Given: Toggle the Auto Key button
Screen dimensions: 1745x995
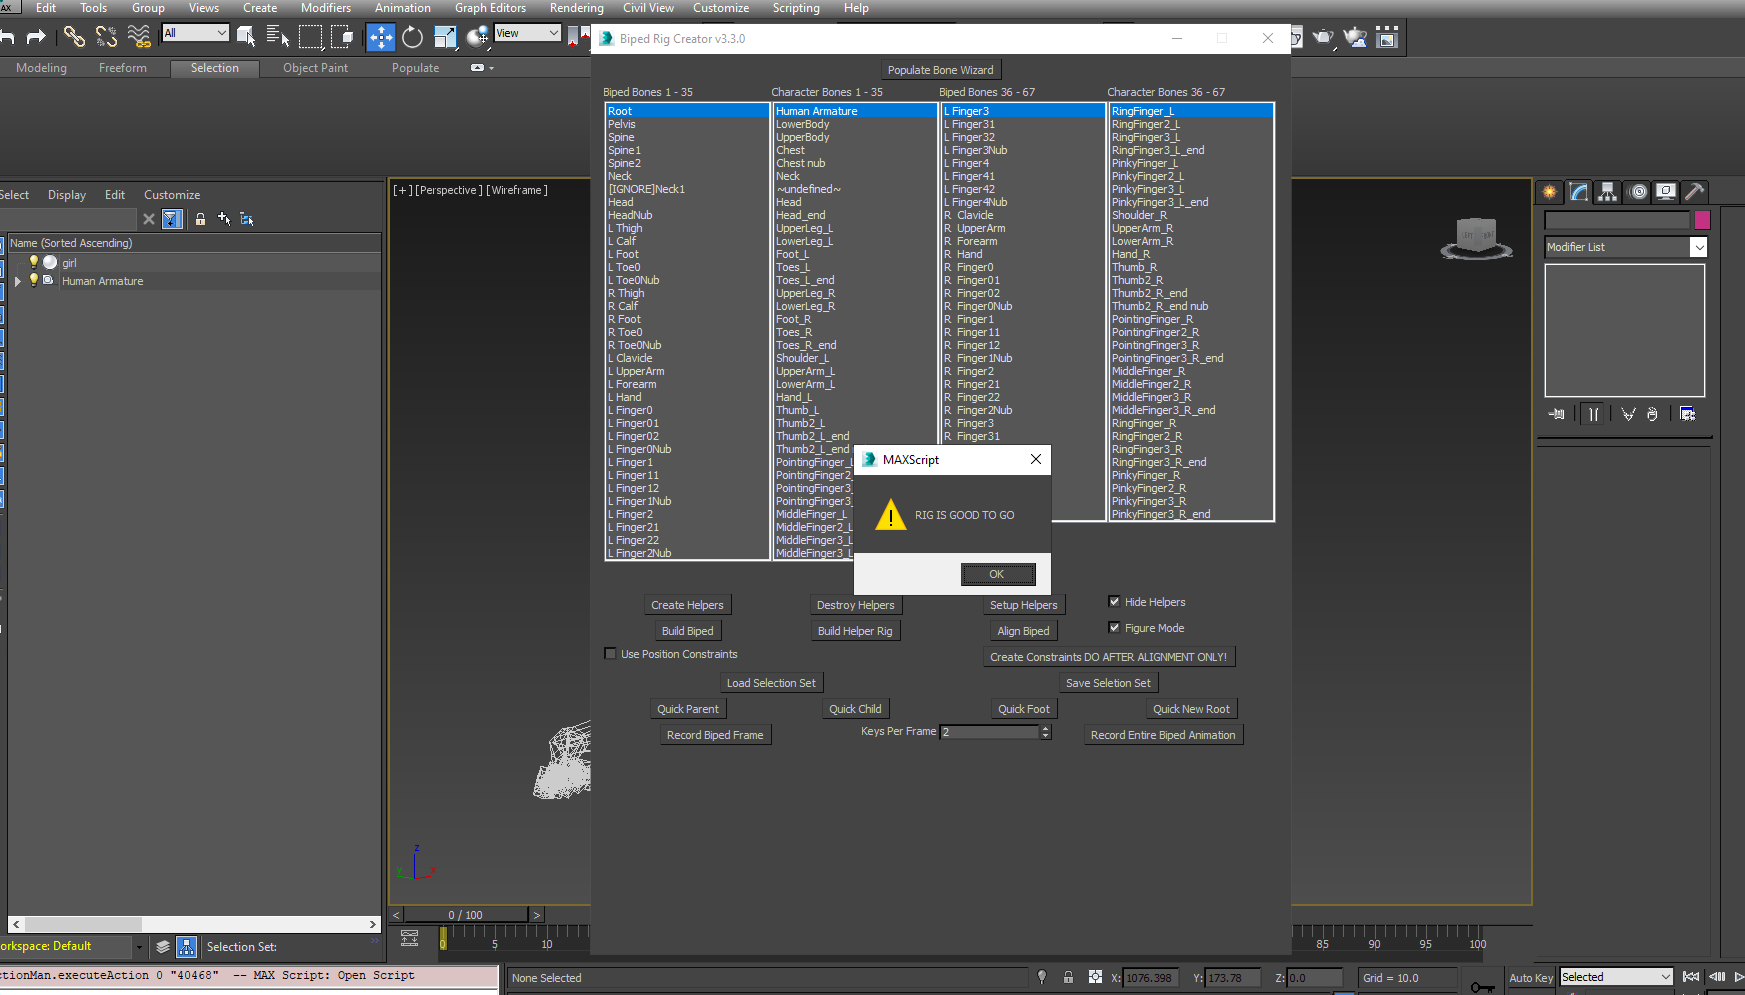Looking at the screenshot, I should pyautogui.click(x=1530, y=978).
